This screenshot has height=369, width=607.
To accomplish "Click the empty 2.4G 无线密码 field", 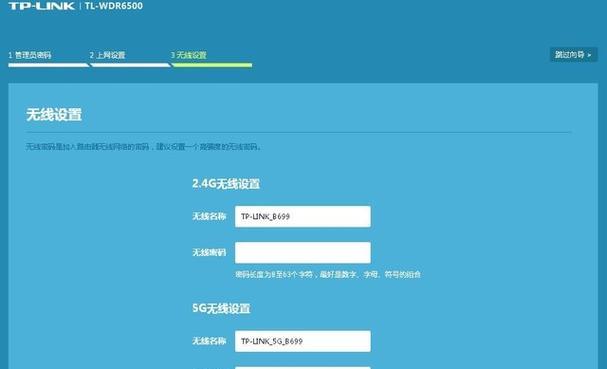I will (303, 252).
